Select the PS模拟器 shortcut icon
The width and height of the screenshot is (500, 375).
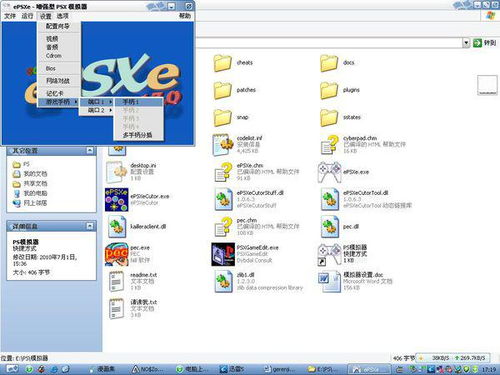click(x=329, y=254)
